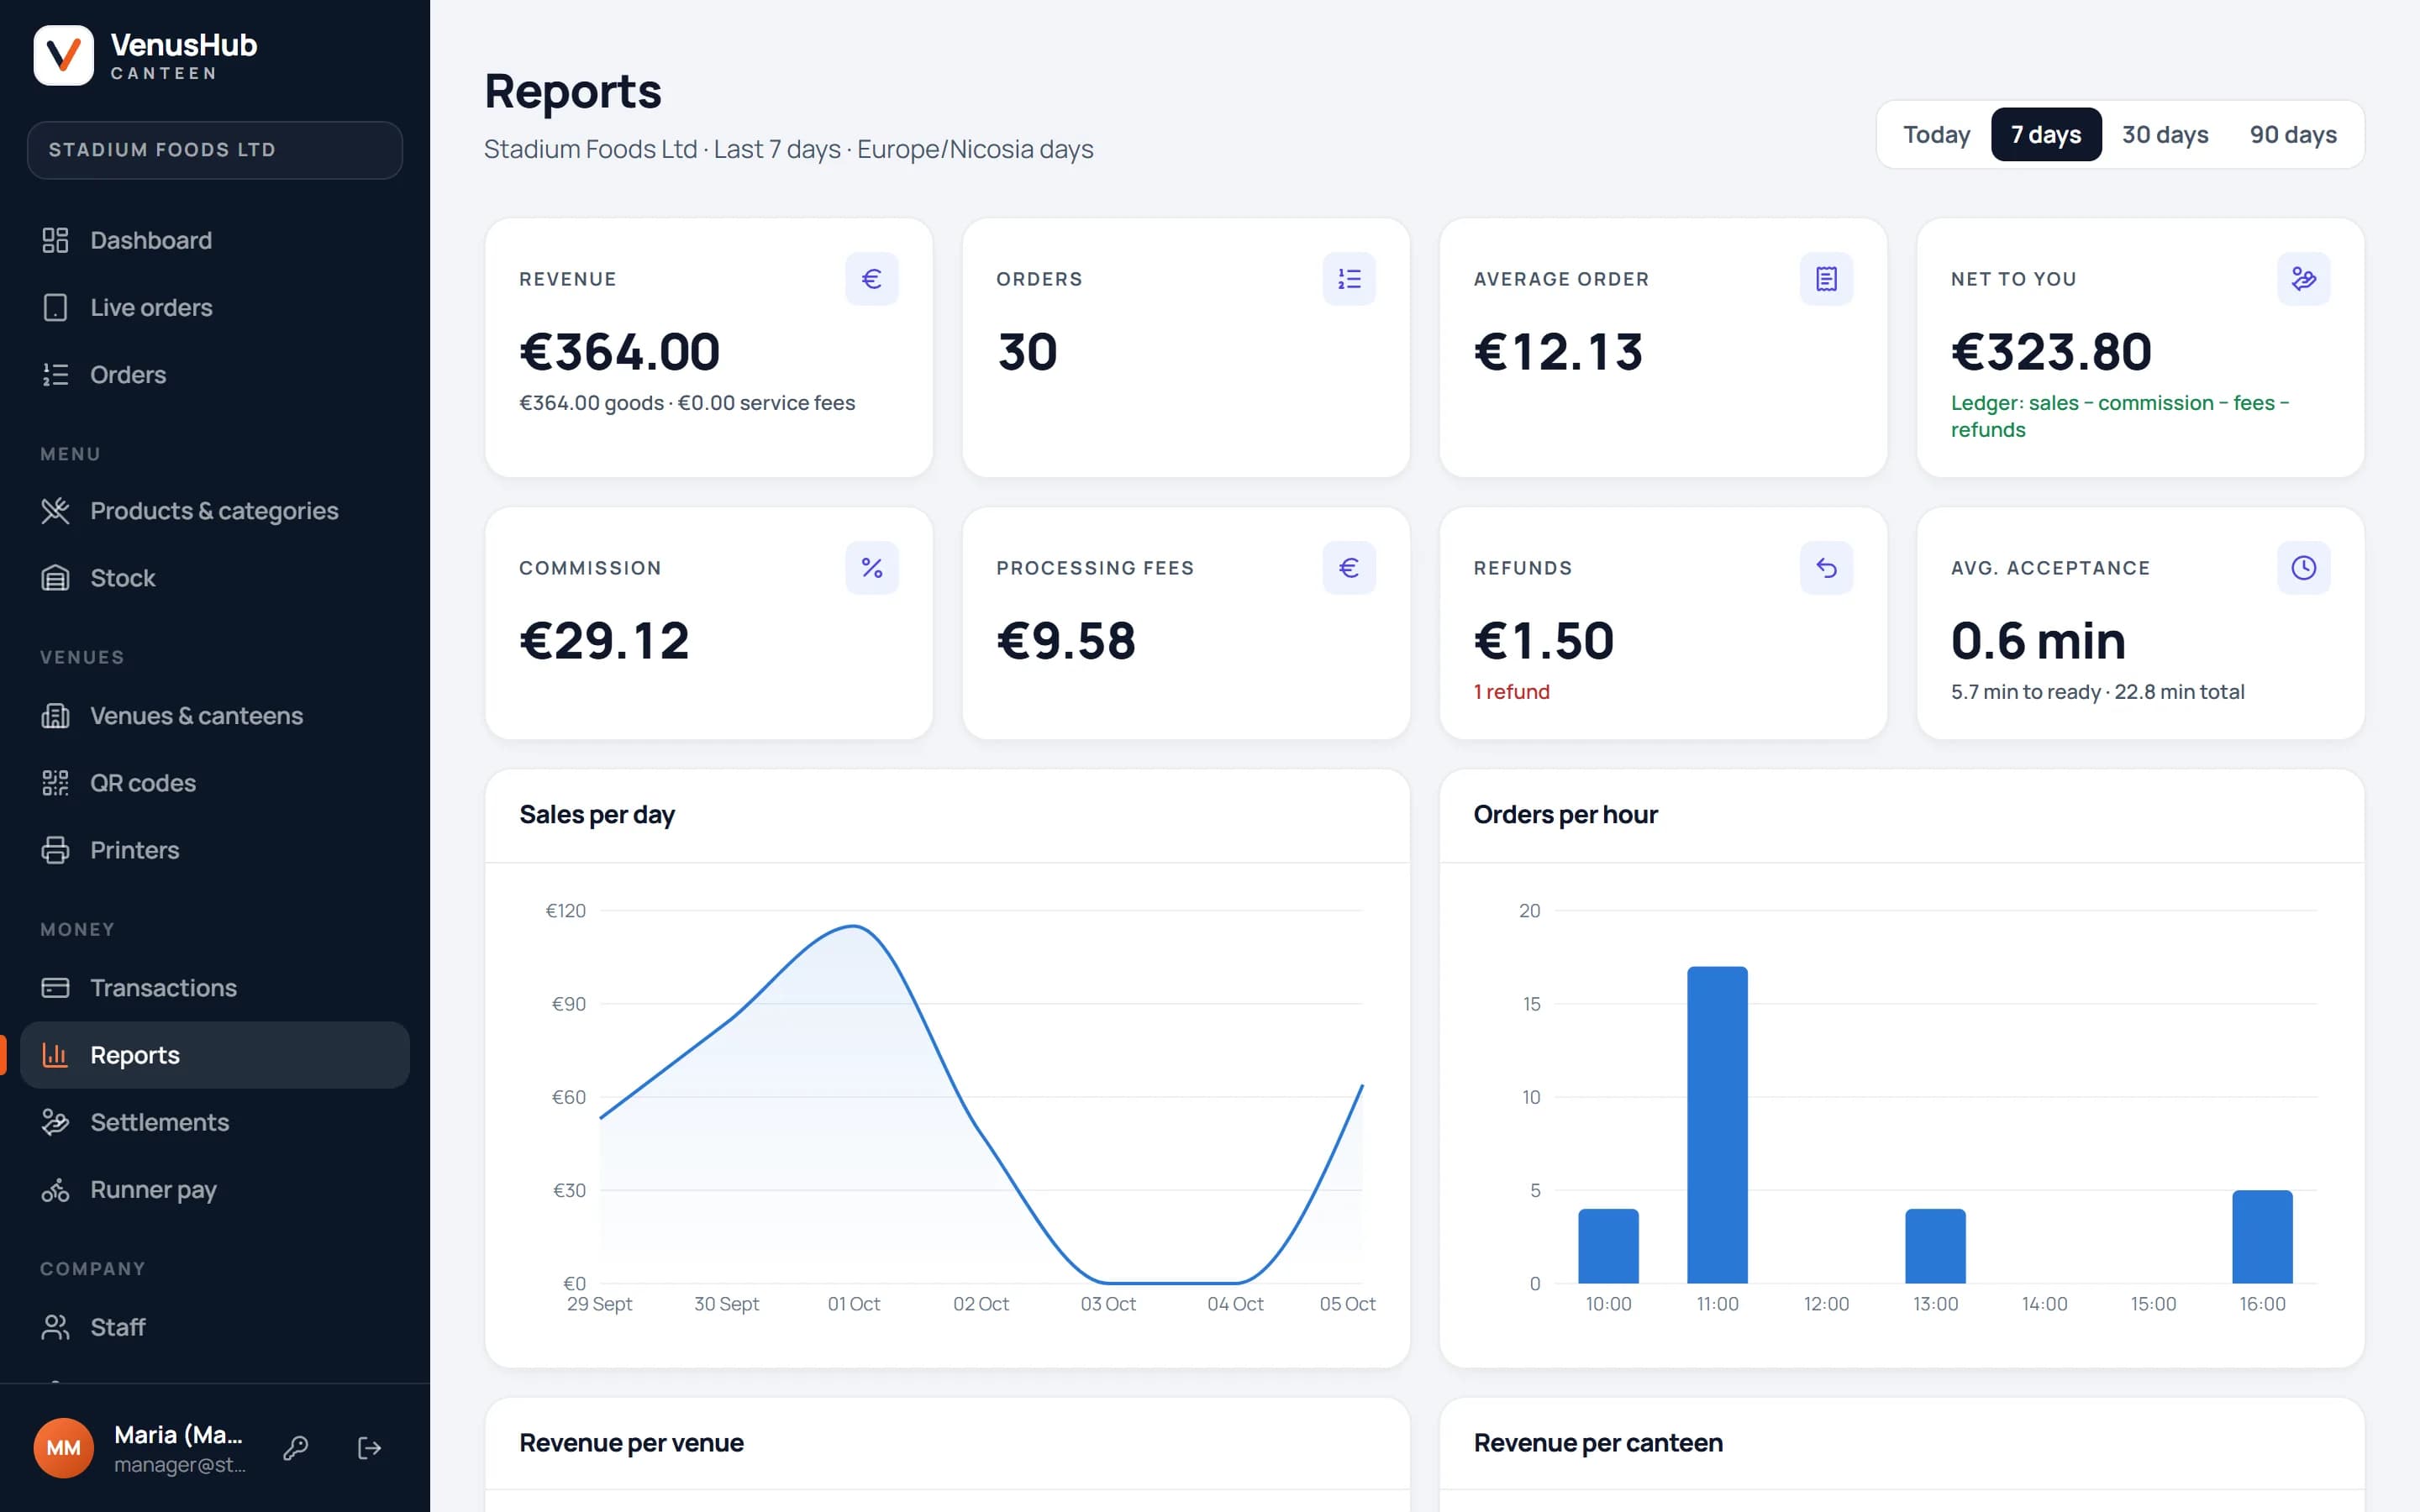2420x1512 pixels.
Task: Open Products & categories
Action: pyautogui.click(x=214, y=511)
